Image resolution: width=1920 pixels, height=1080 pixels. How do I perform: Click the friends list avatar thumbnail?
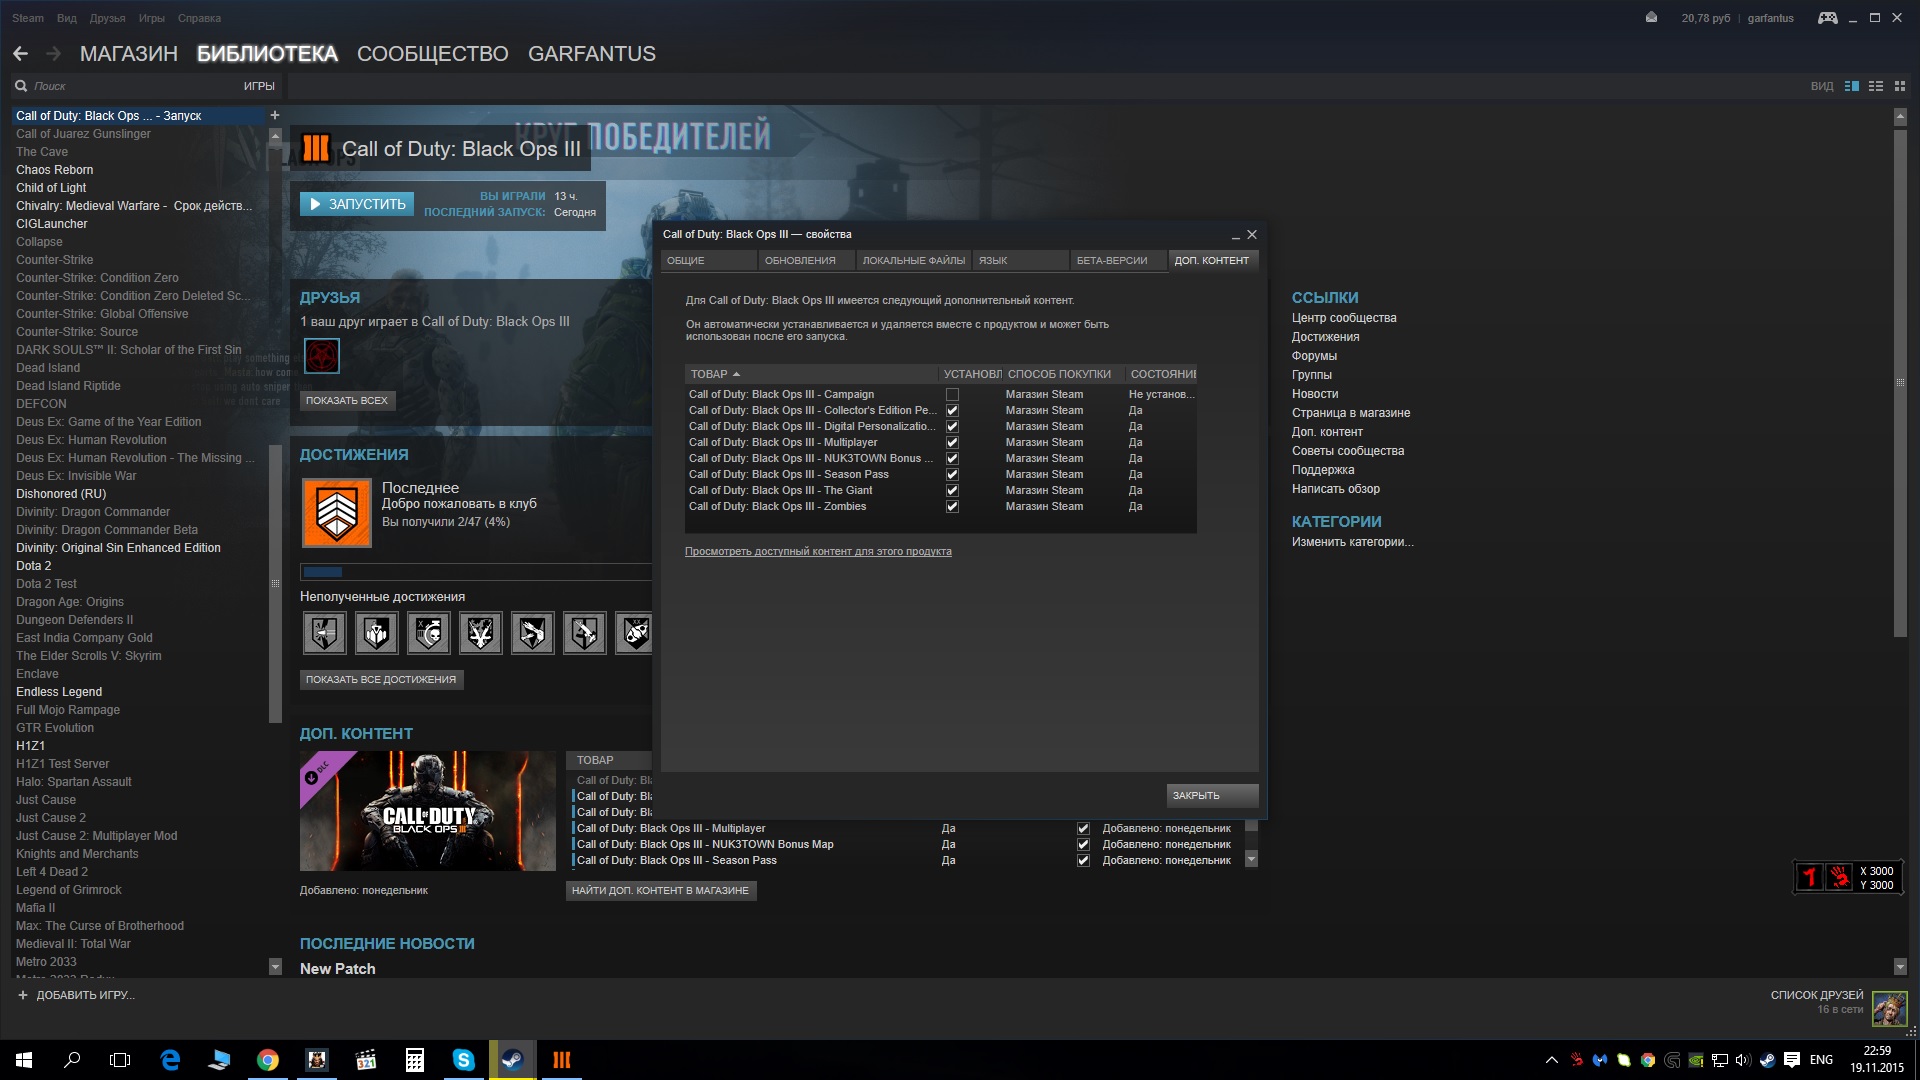[x=1889, y=1008]
